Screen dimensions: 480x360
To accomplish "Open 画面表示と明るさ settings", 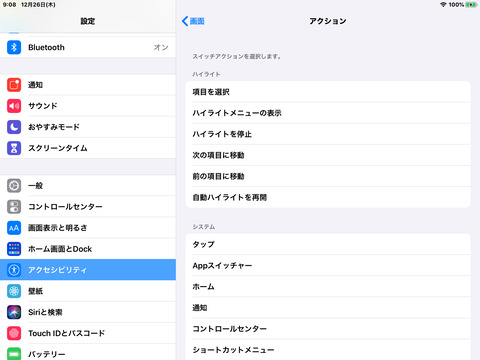I will (88, 228).
